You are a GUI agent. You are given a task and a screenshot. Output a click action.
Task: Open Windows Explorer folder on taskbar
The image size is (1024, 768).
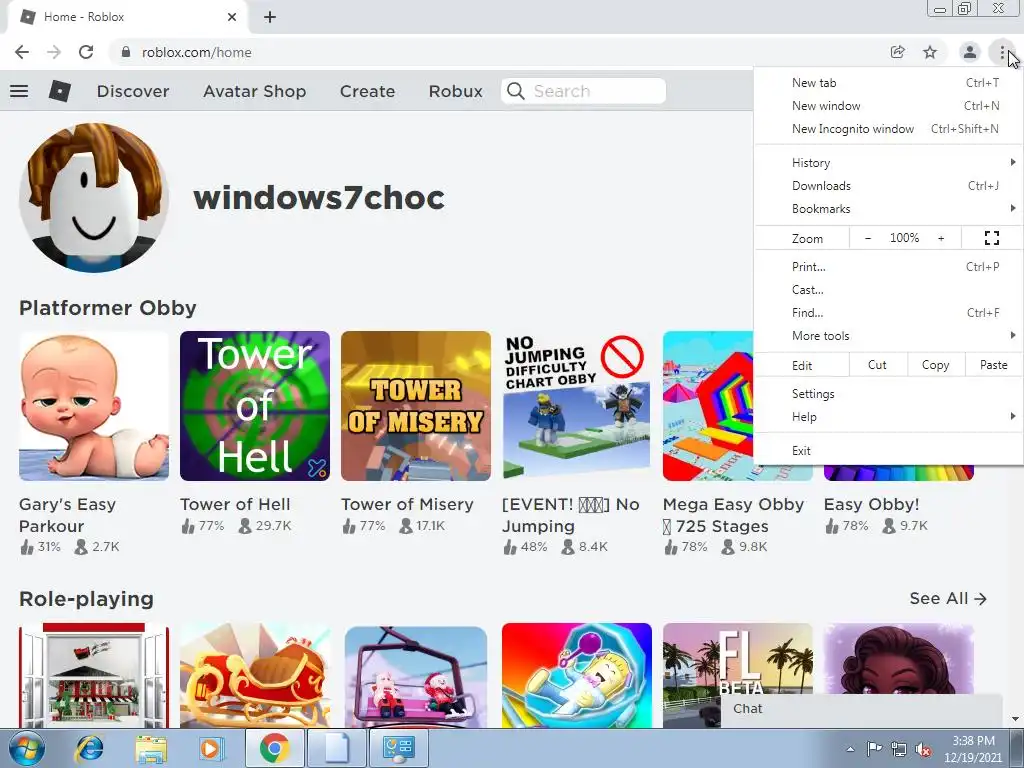(151, 748)
